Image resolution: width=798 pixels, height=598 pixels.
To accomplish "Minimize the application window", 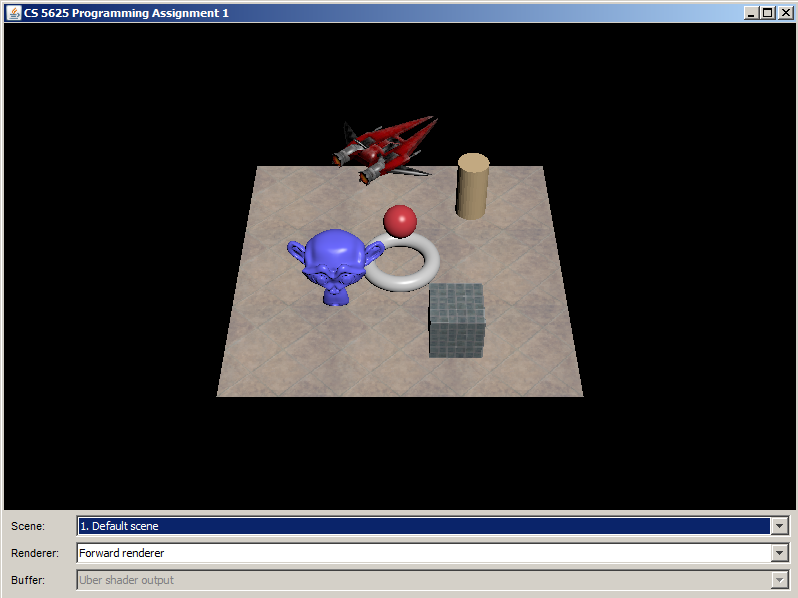I will (x=751, y=12).
